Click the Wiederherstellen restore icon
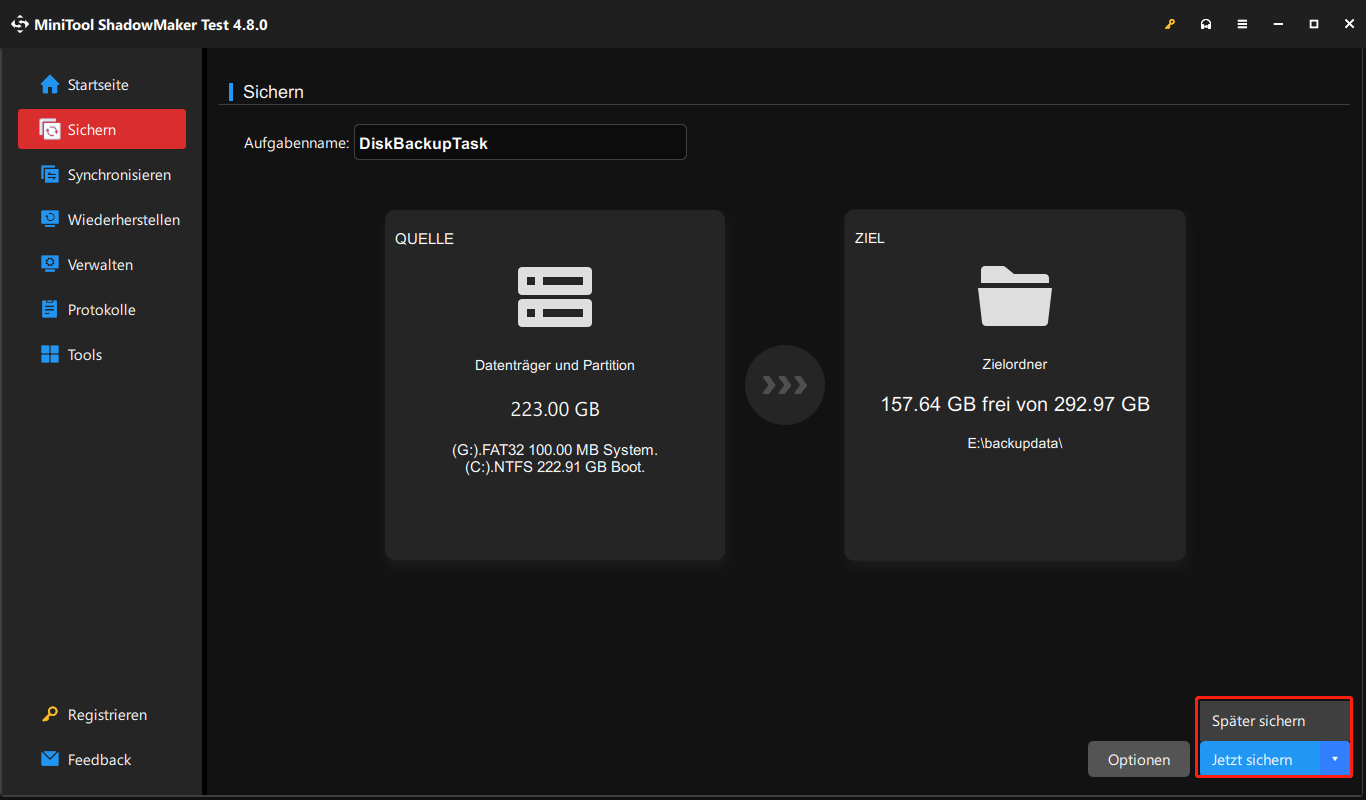Image resolution: width=1366 pixels, height=800 pixels. click(x=50, y=220)
